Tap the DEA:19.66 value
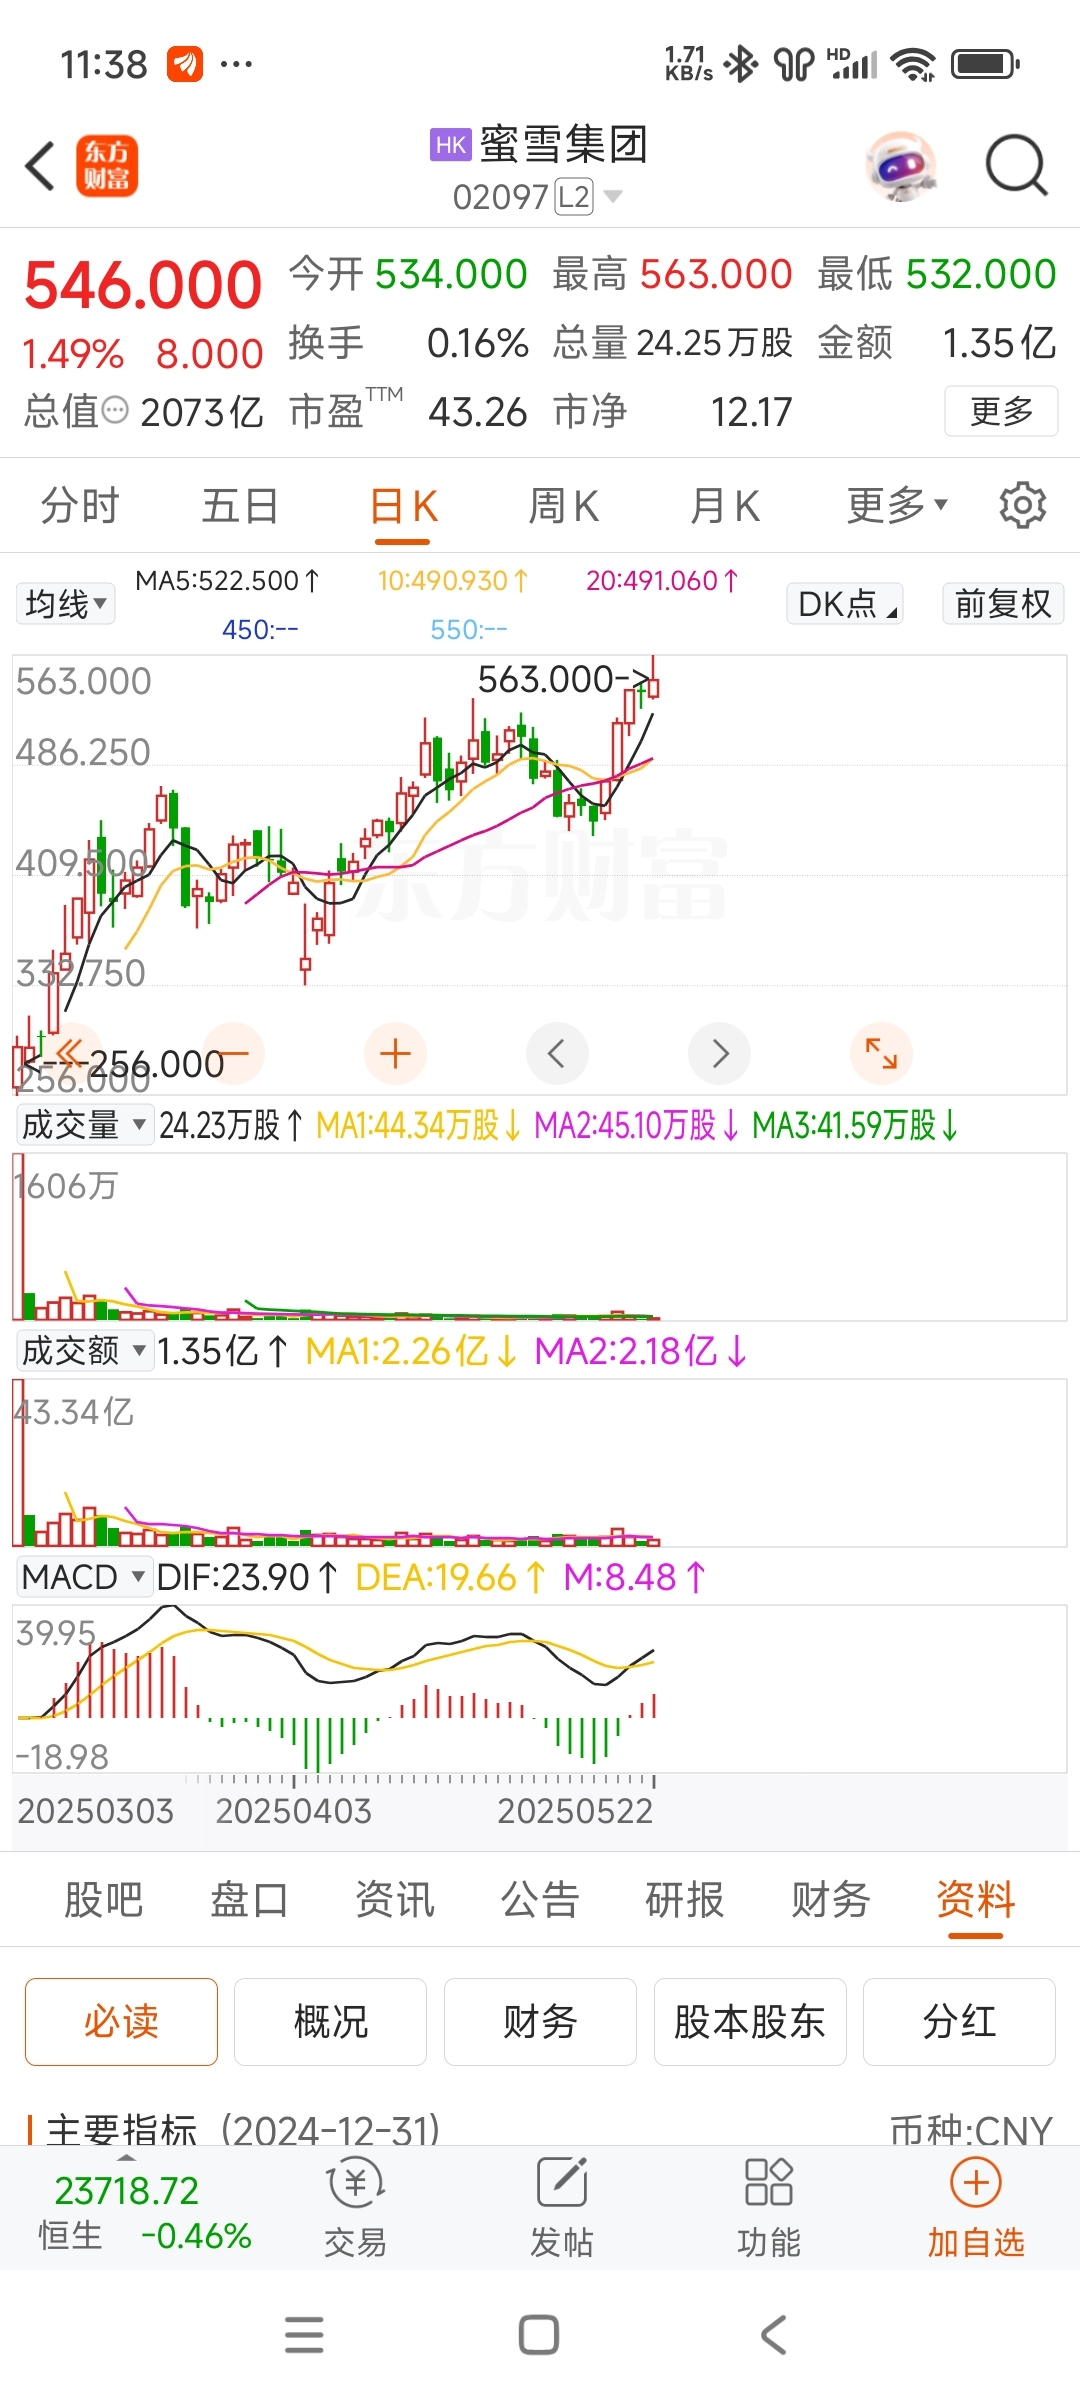 tap(450, 1577)
